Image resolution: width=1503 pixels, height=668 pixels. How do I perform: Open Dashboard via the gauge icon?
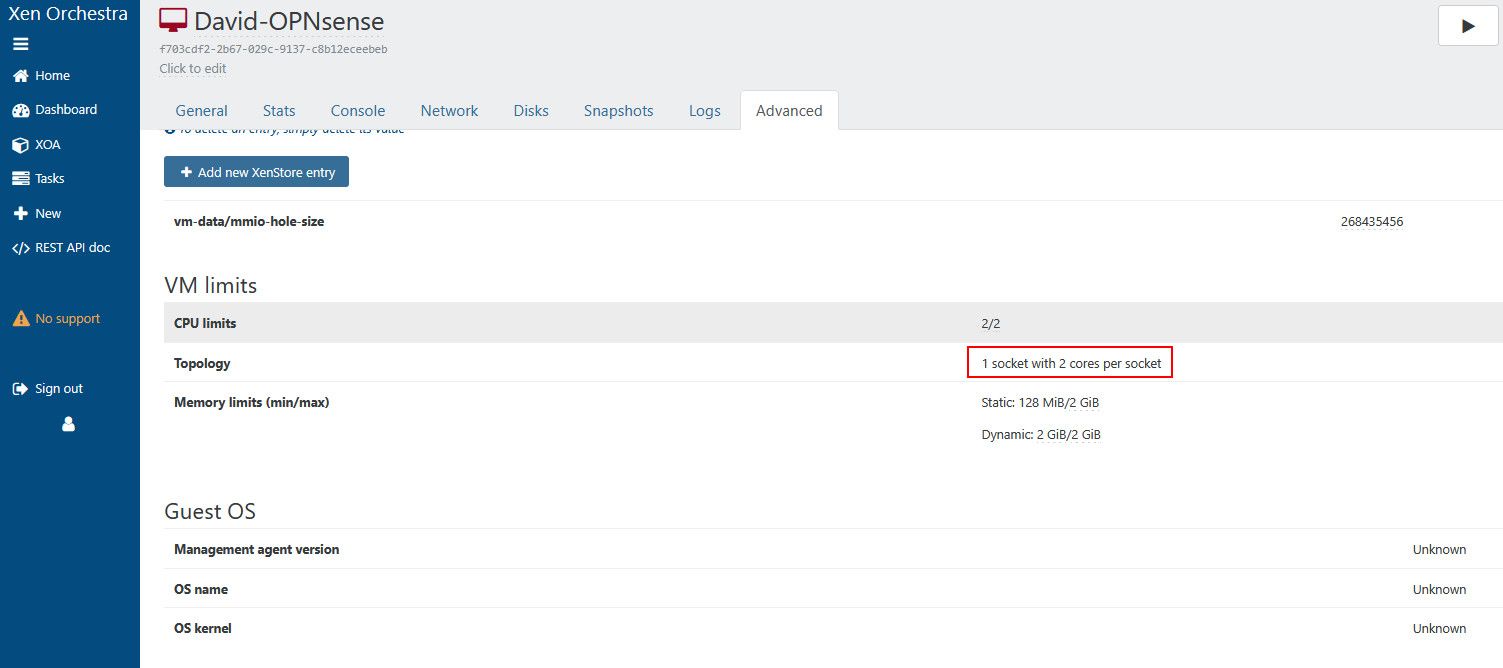(x=20, y=110)
